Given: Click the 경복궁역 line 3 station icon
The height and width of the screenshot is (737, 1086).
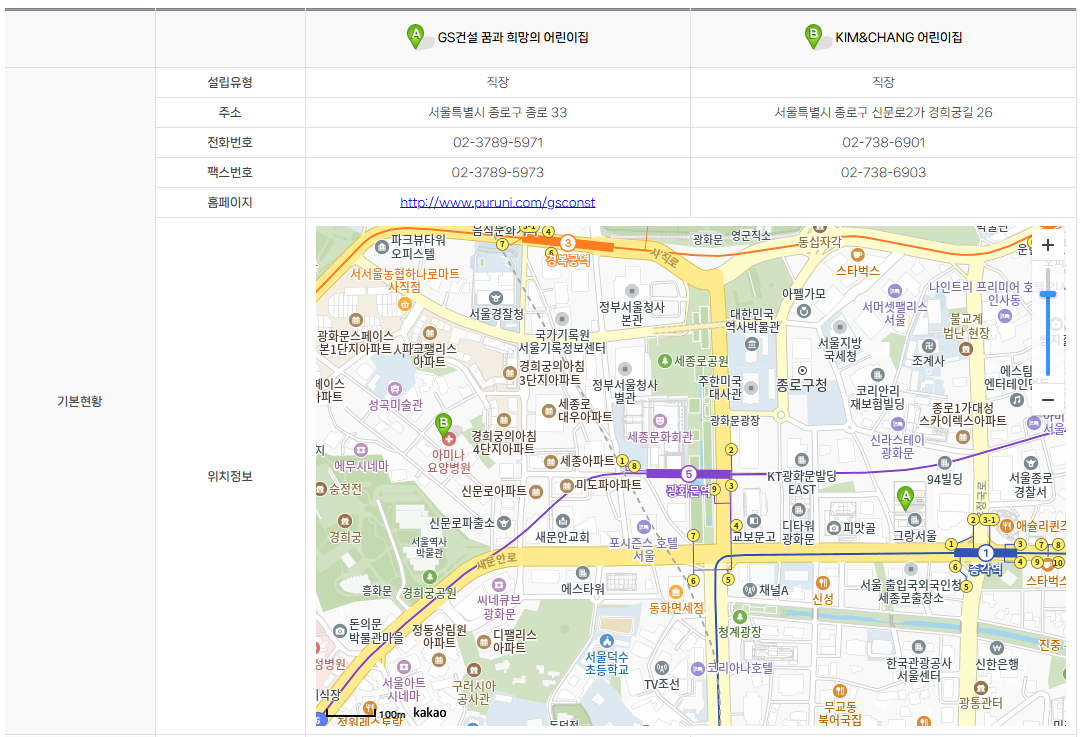Looking at the screenshot, I should 567,242.
